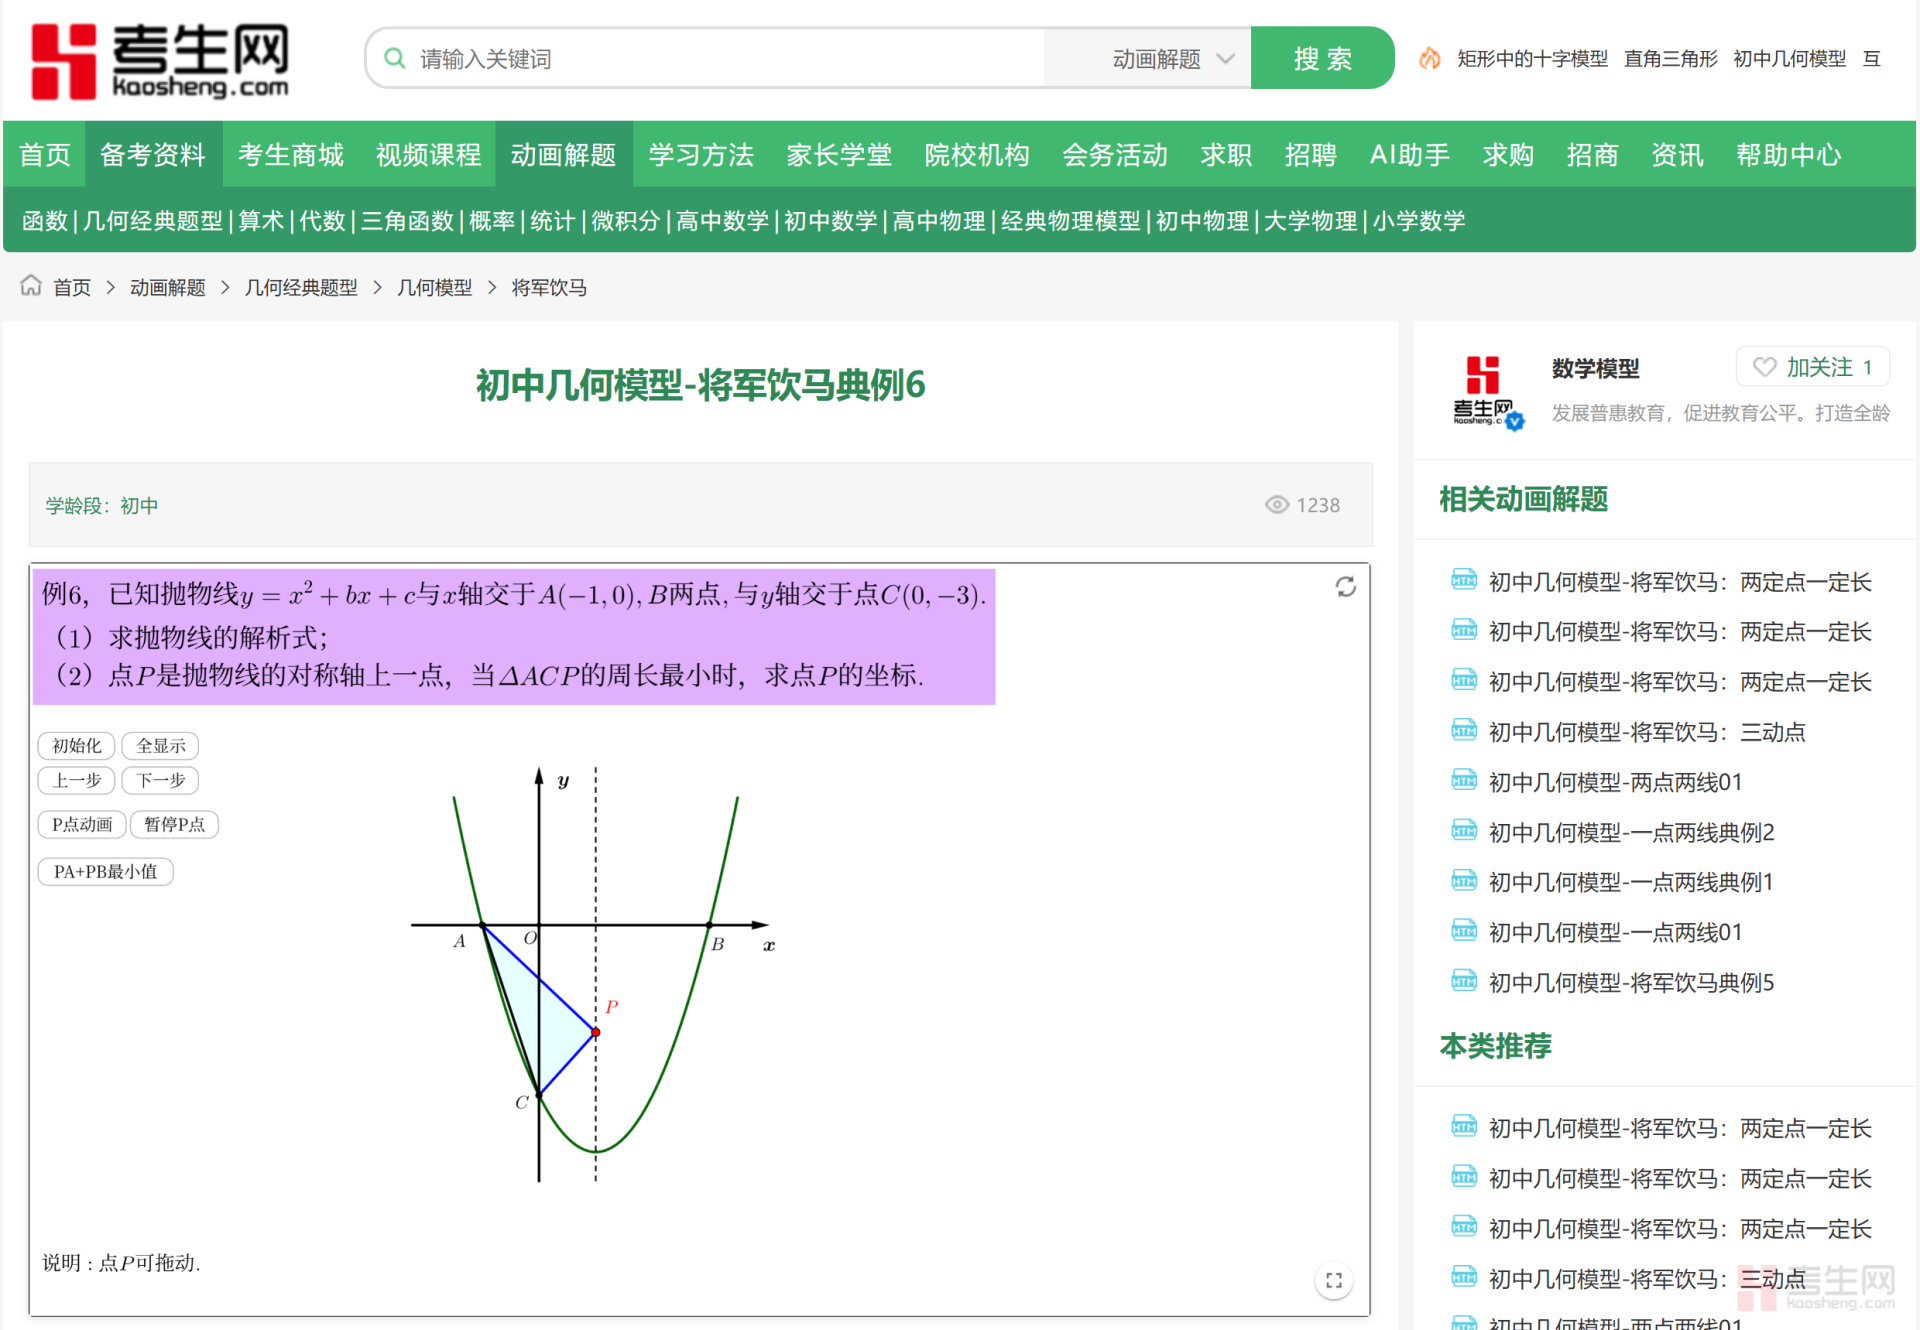
Task: Select the 初中数学 sub-navigation category
Action: click(x=830, y=221)
